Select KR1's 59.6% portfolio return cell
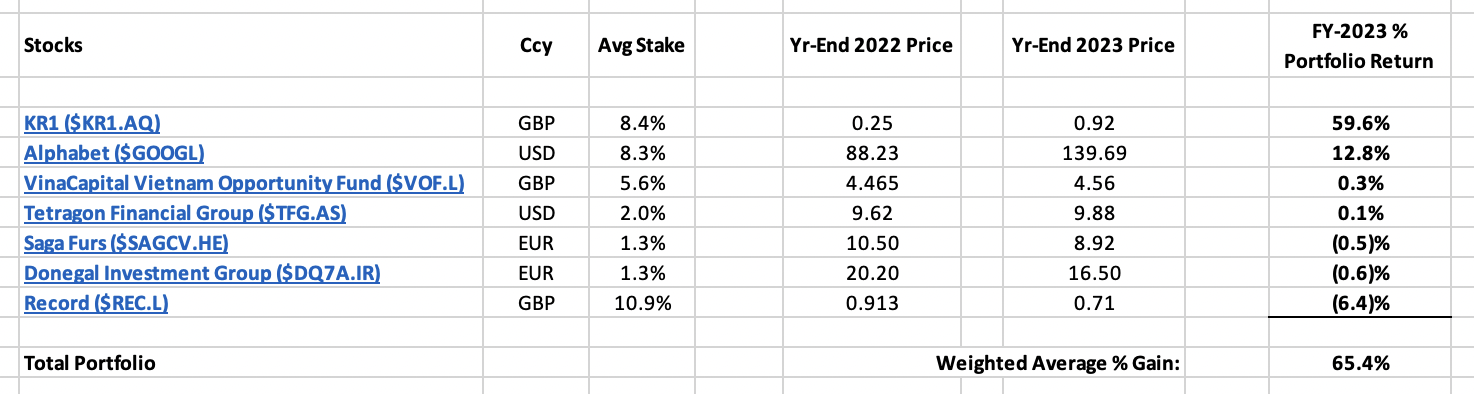1474x394 pixels. coord(1360,123)
